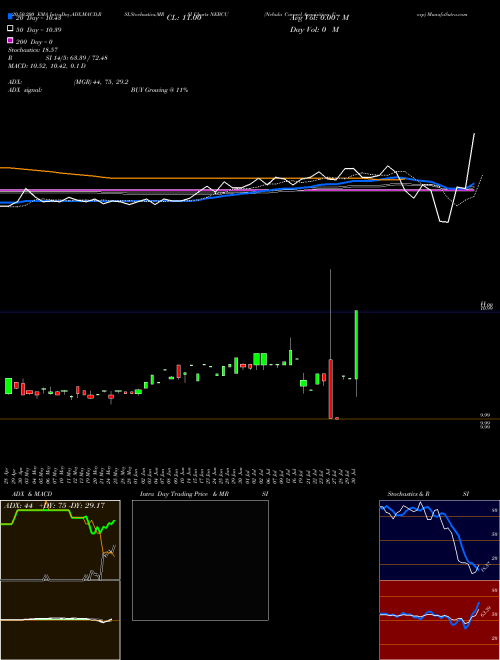Click the tall green candle for 30 Jul
500x660 pixels.
coord(356,344)
